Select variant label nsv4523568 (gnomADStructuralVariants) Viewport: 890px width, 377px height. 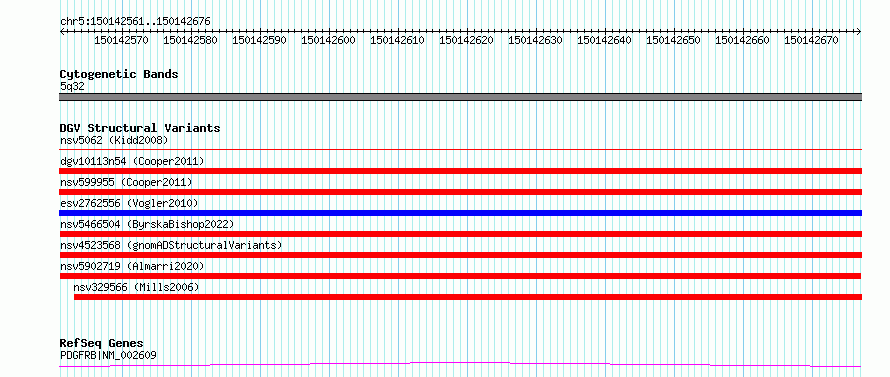point(171,245)
